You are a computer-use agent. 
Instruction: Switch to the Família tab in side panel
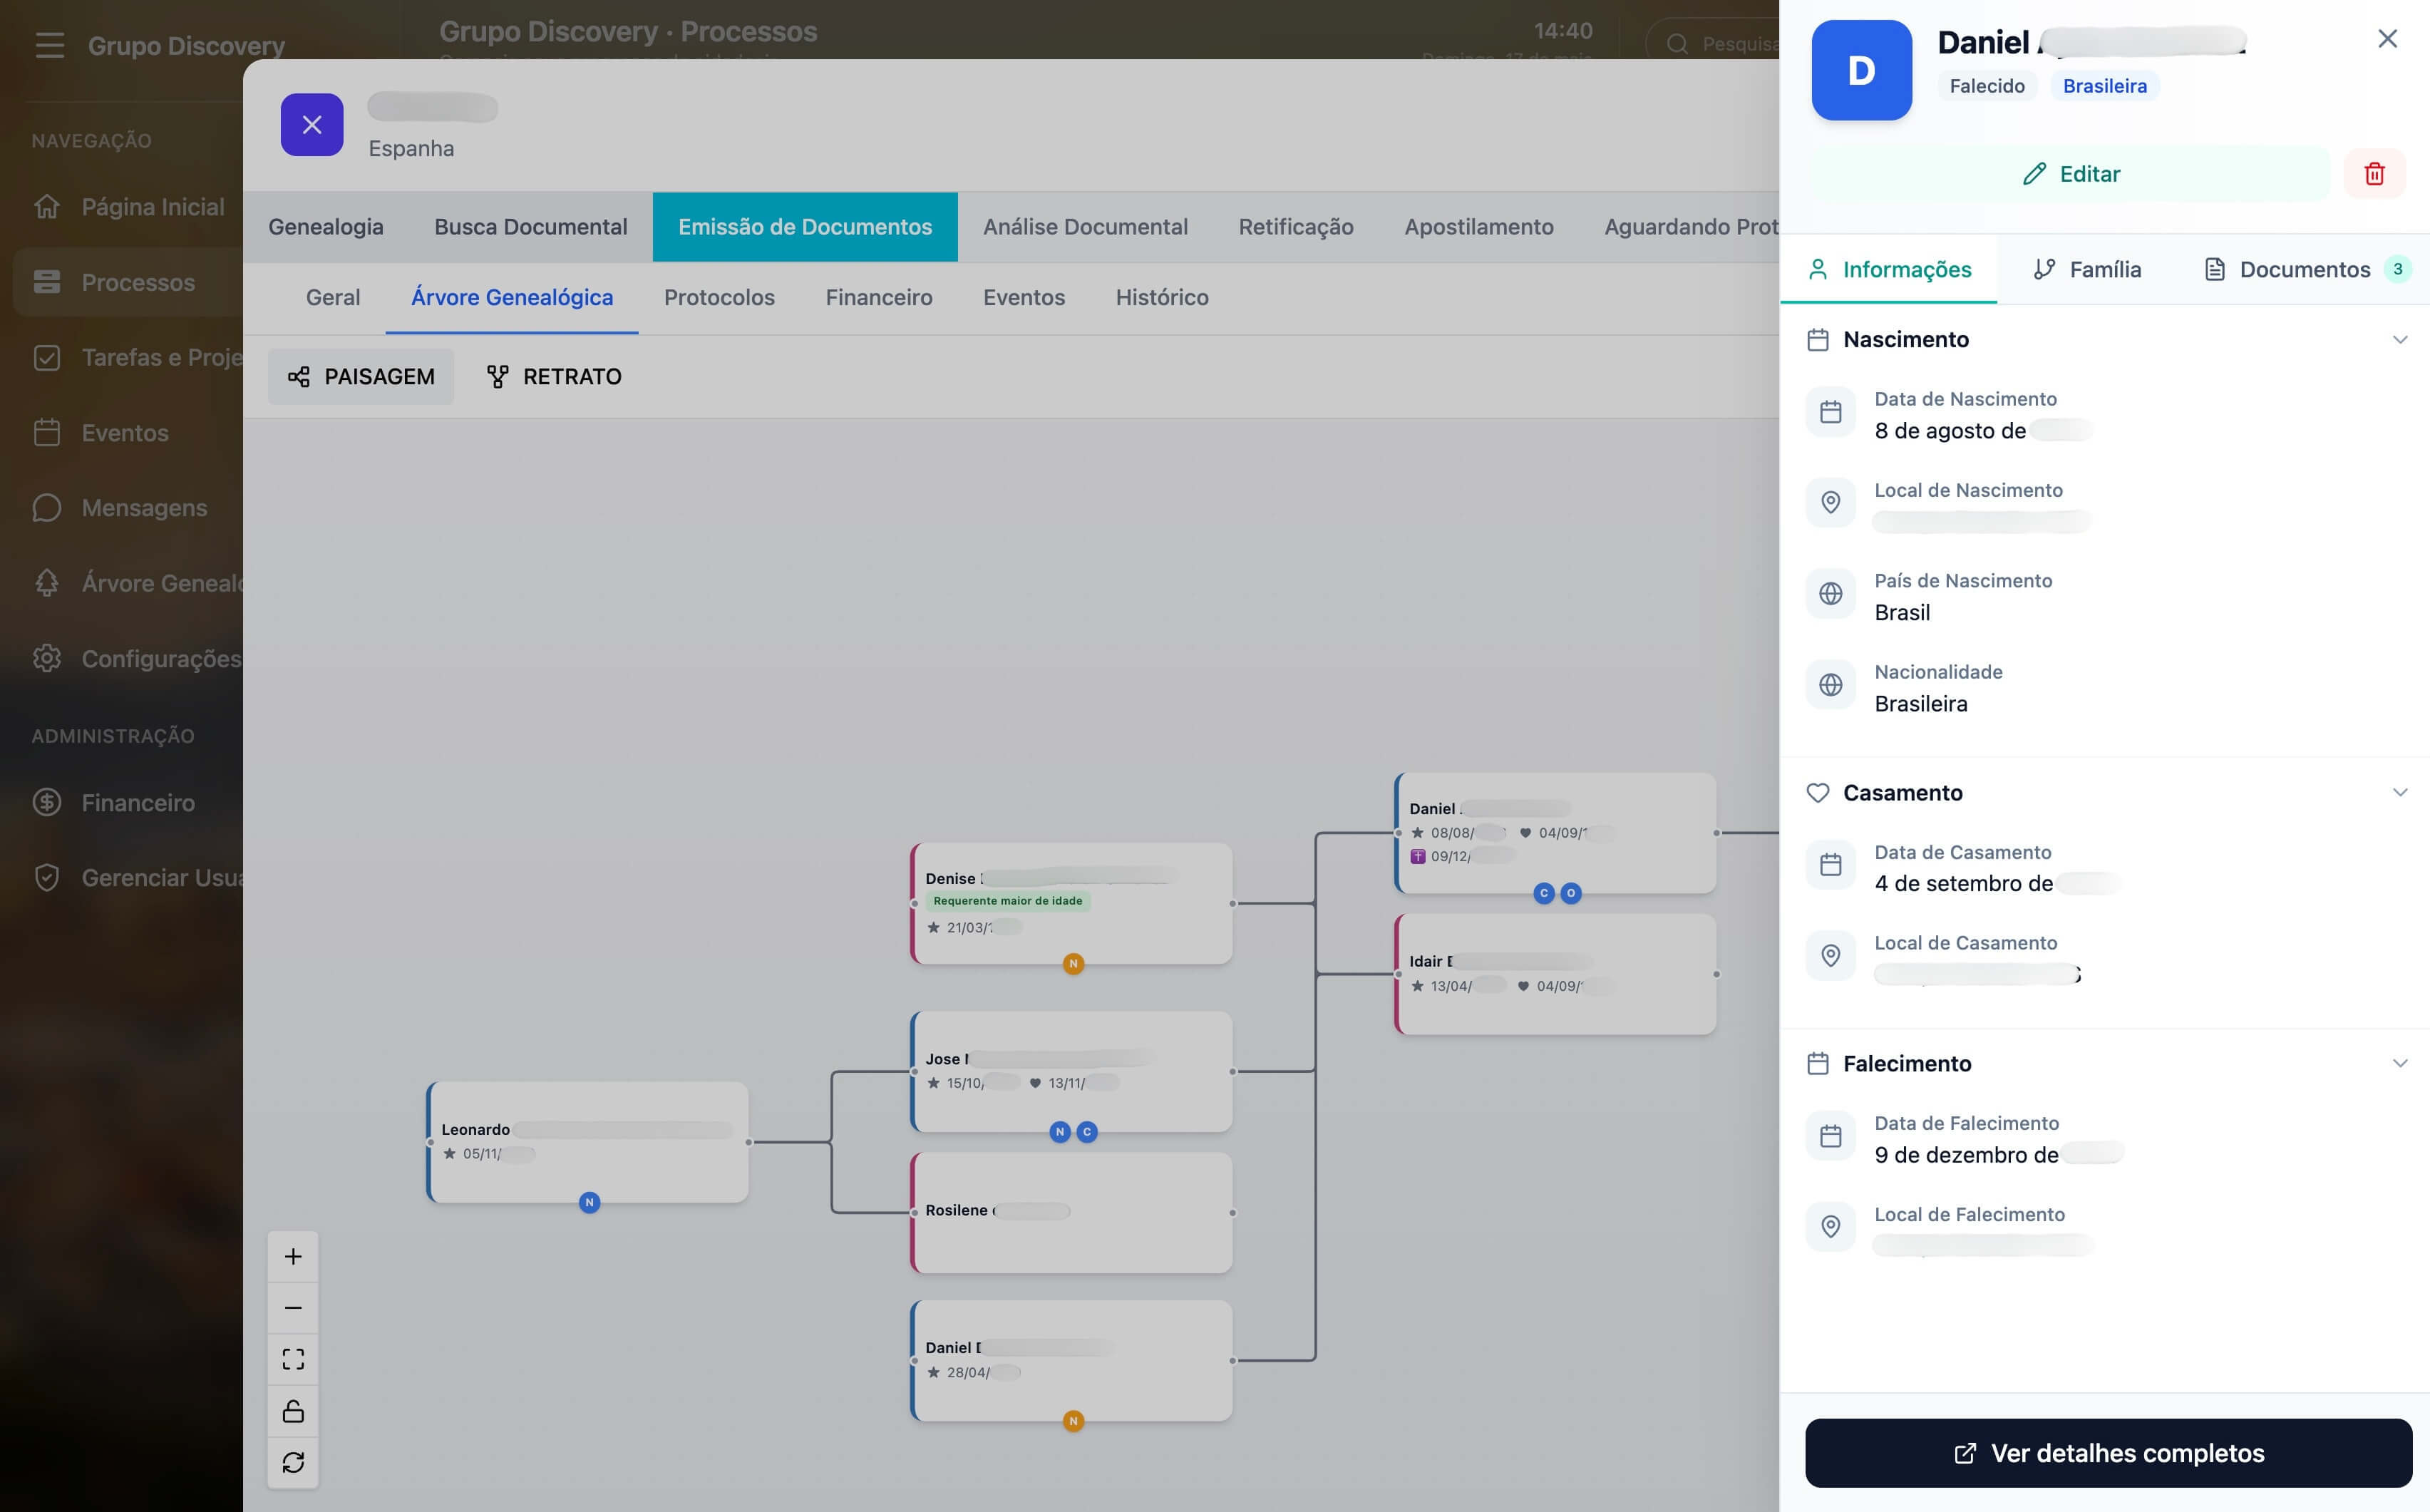click(x=2087, y=269)
